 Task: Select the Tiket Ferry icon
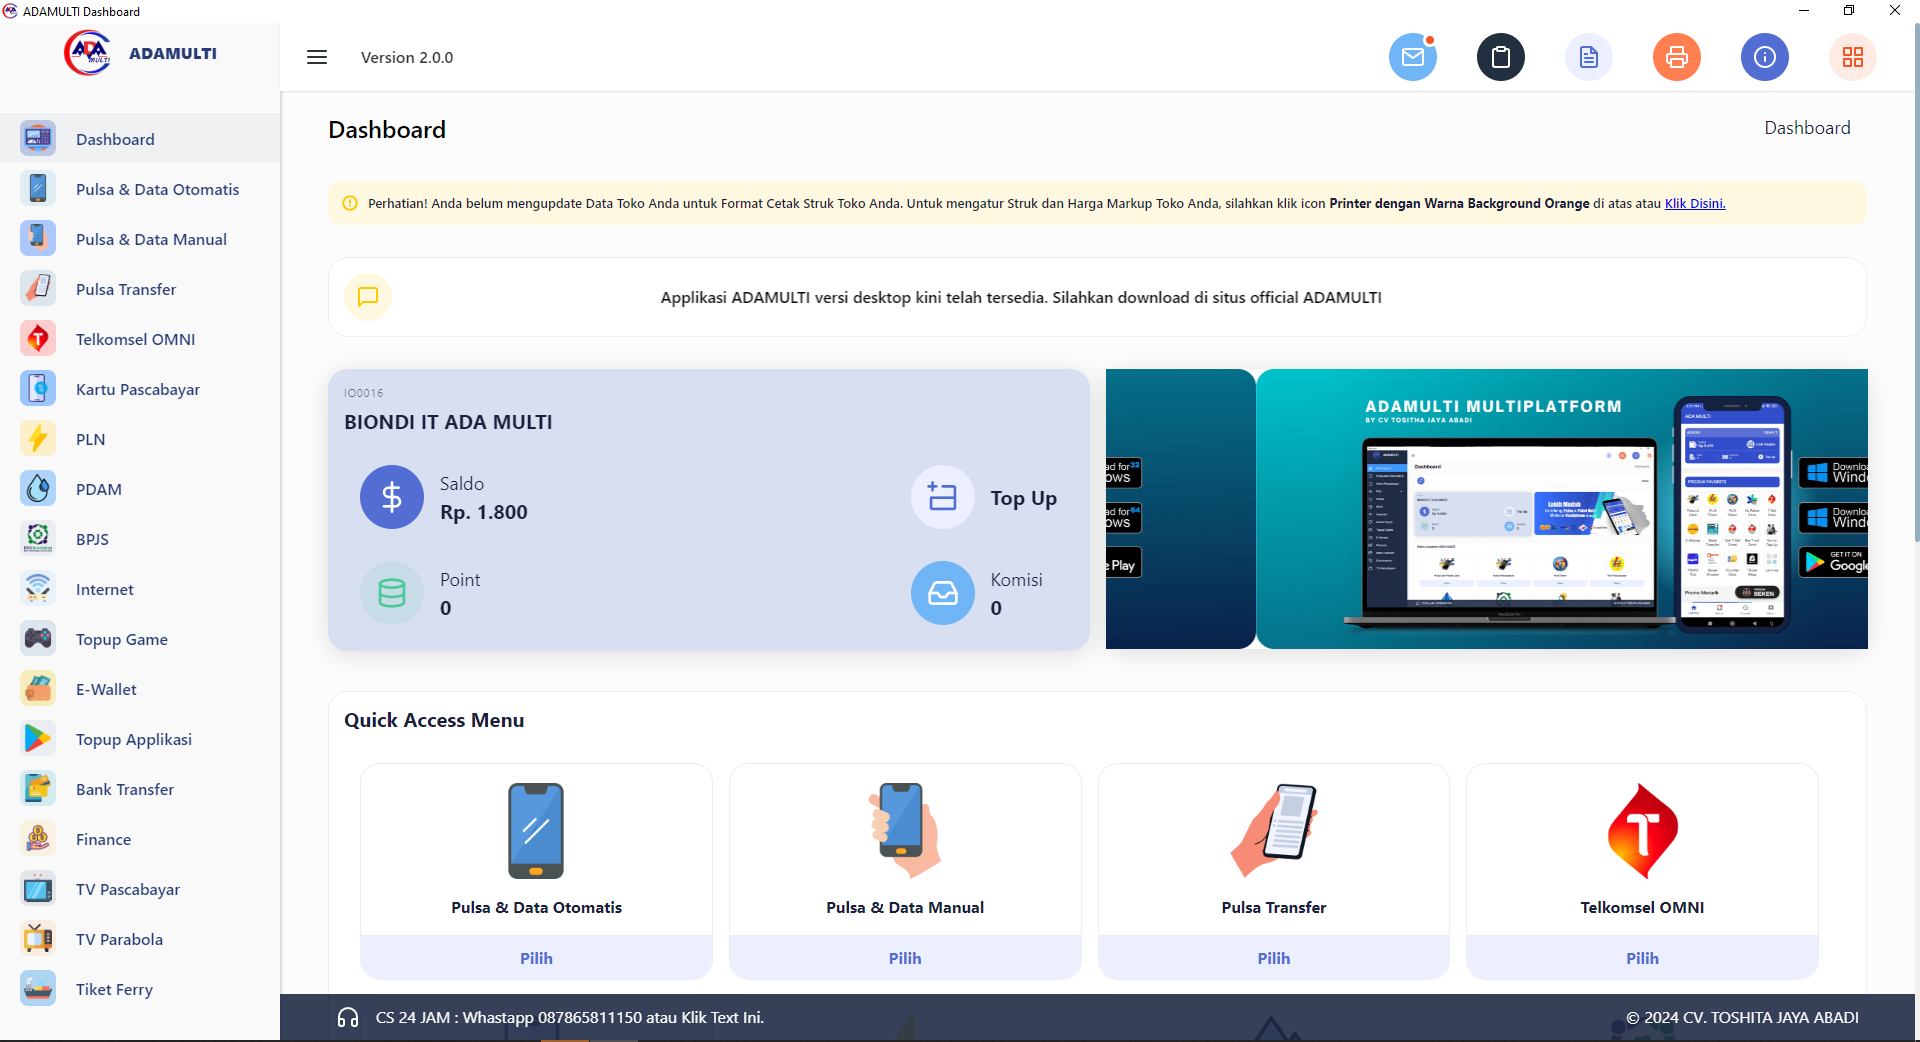tap(38, 988)
